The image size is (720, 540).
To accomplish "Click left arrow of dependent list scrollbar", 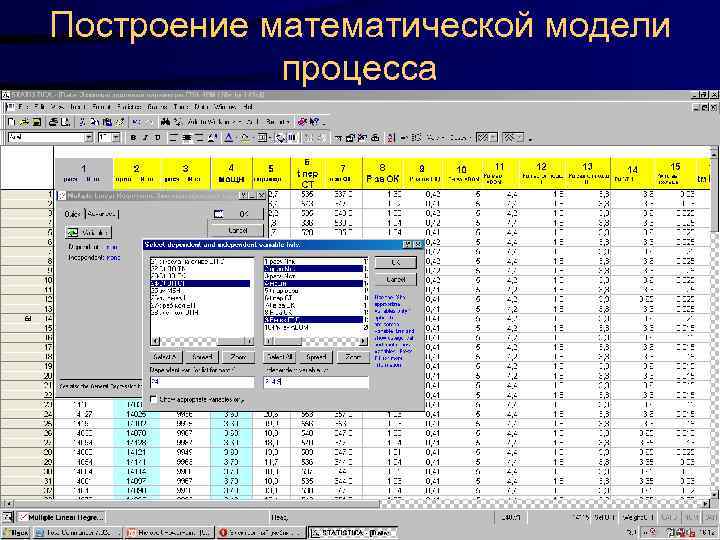I will pyautogui.click(x=155, y=341).
